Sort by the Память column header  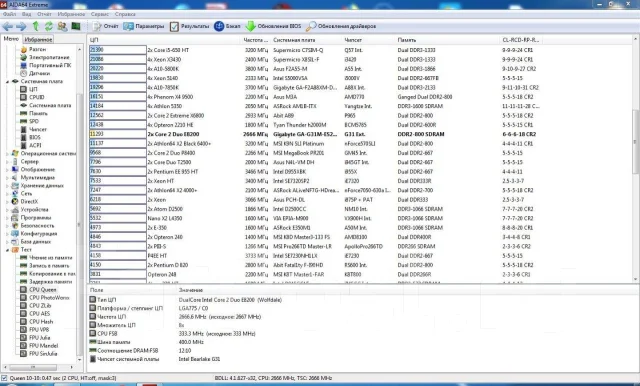click(x=407, y=40)
